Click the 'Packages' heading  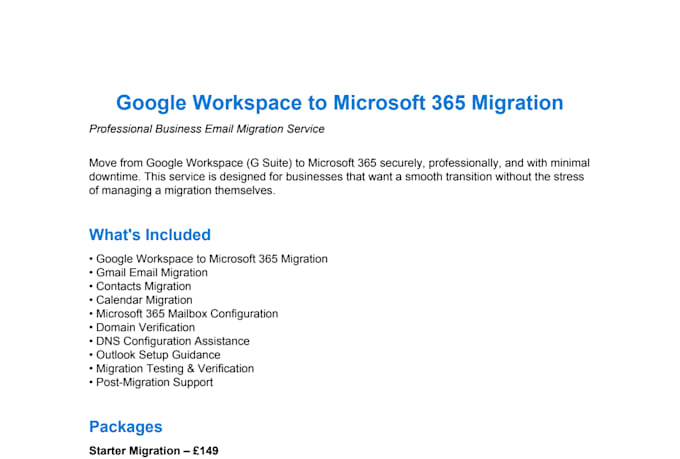(x=125, y=427)
